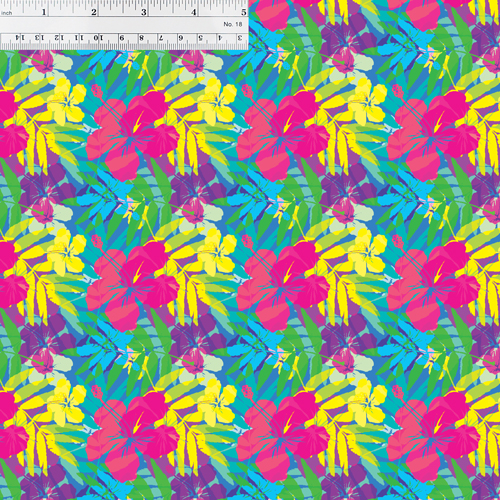
Task: Select the 8 centimeter number on ruler
Action: (x=141, y=38)
